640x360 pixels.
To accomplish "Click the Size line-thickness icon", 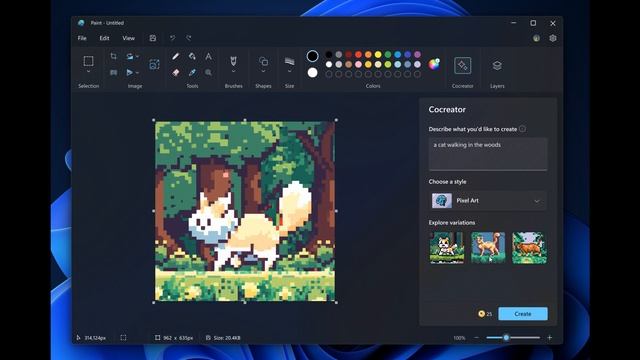I will tap(289, 61).
